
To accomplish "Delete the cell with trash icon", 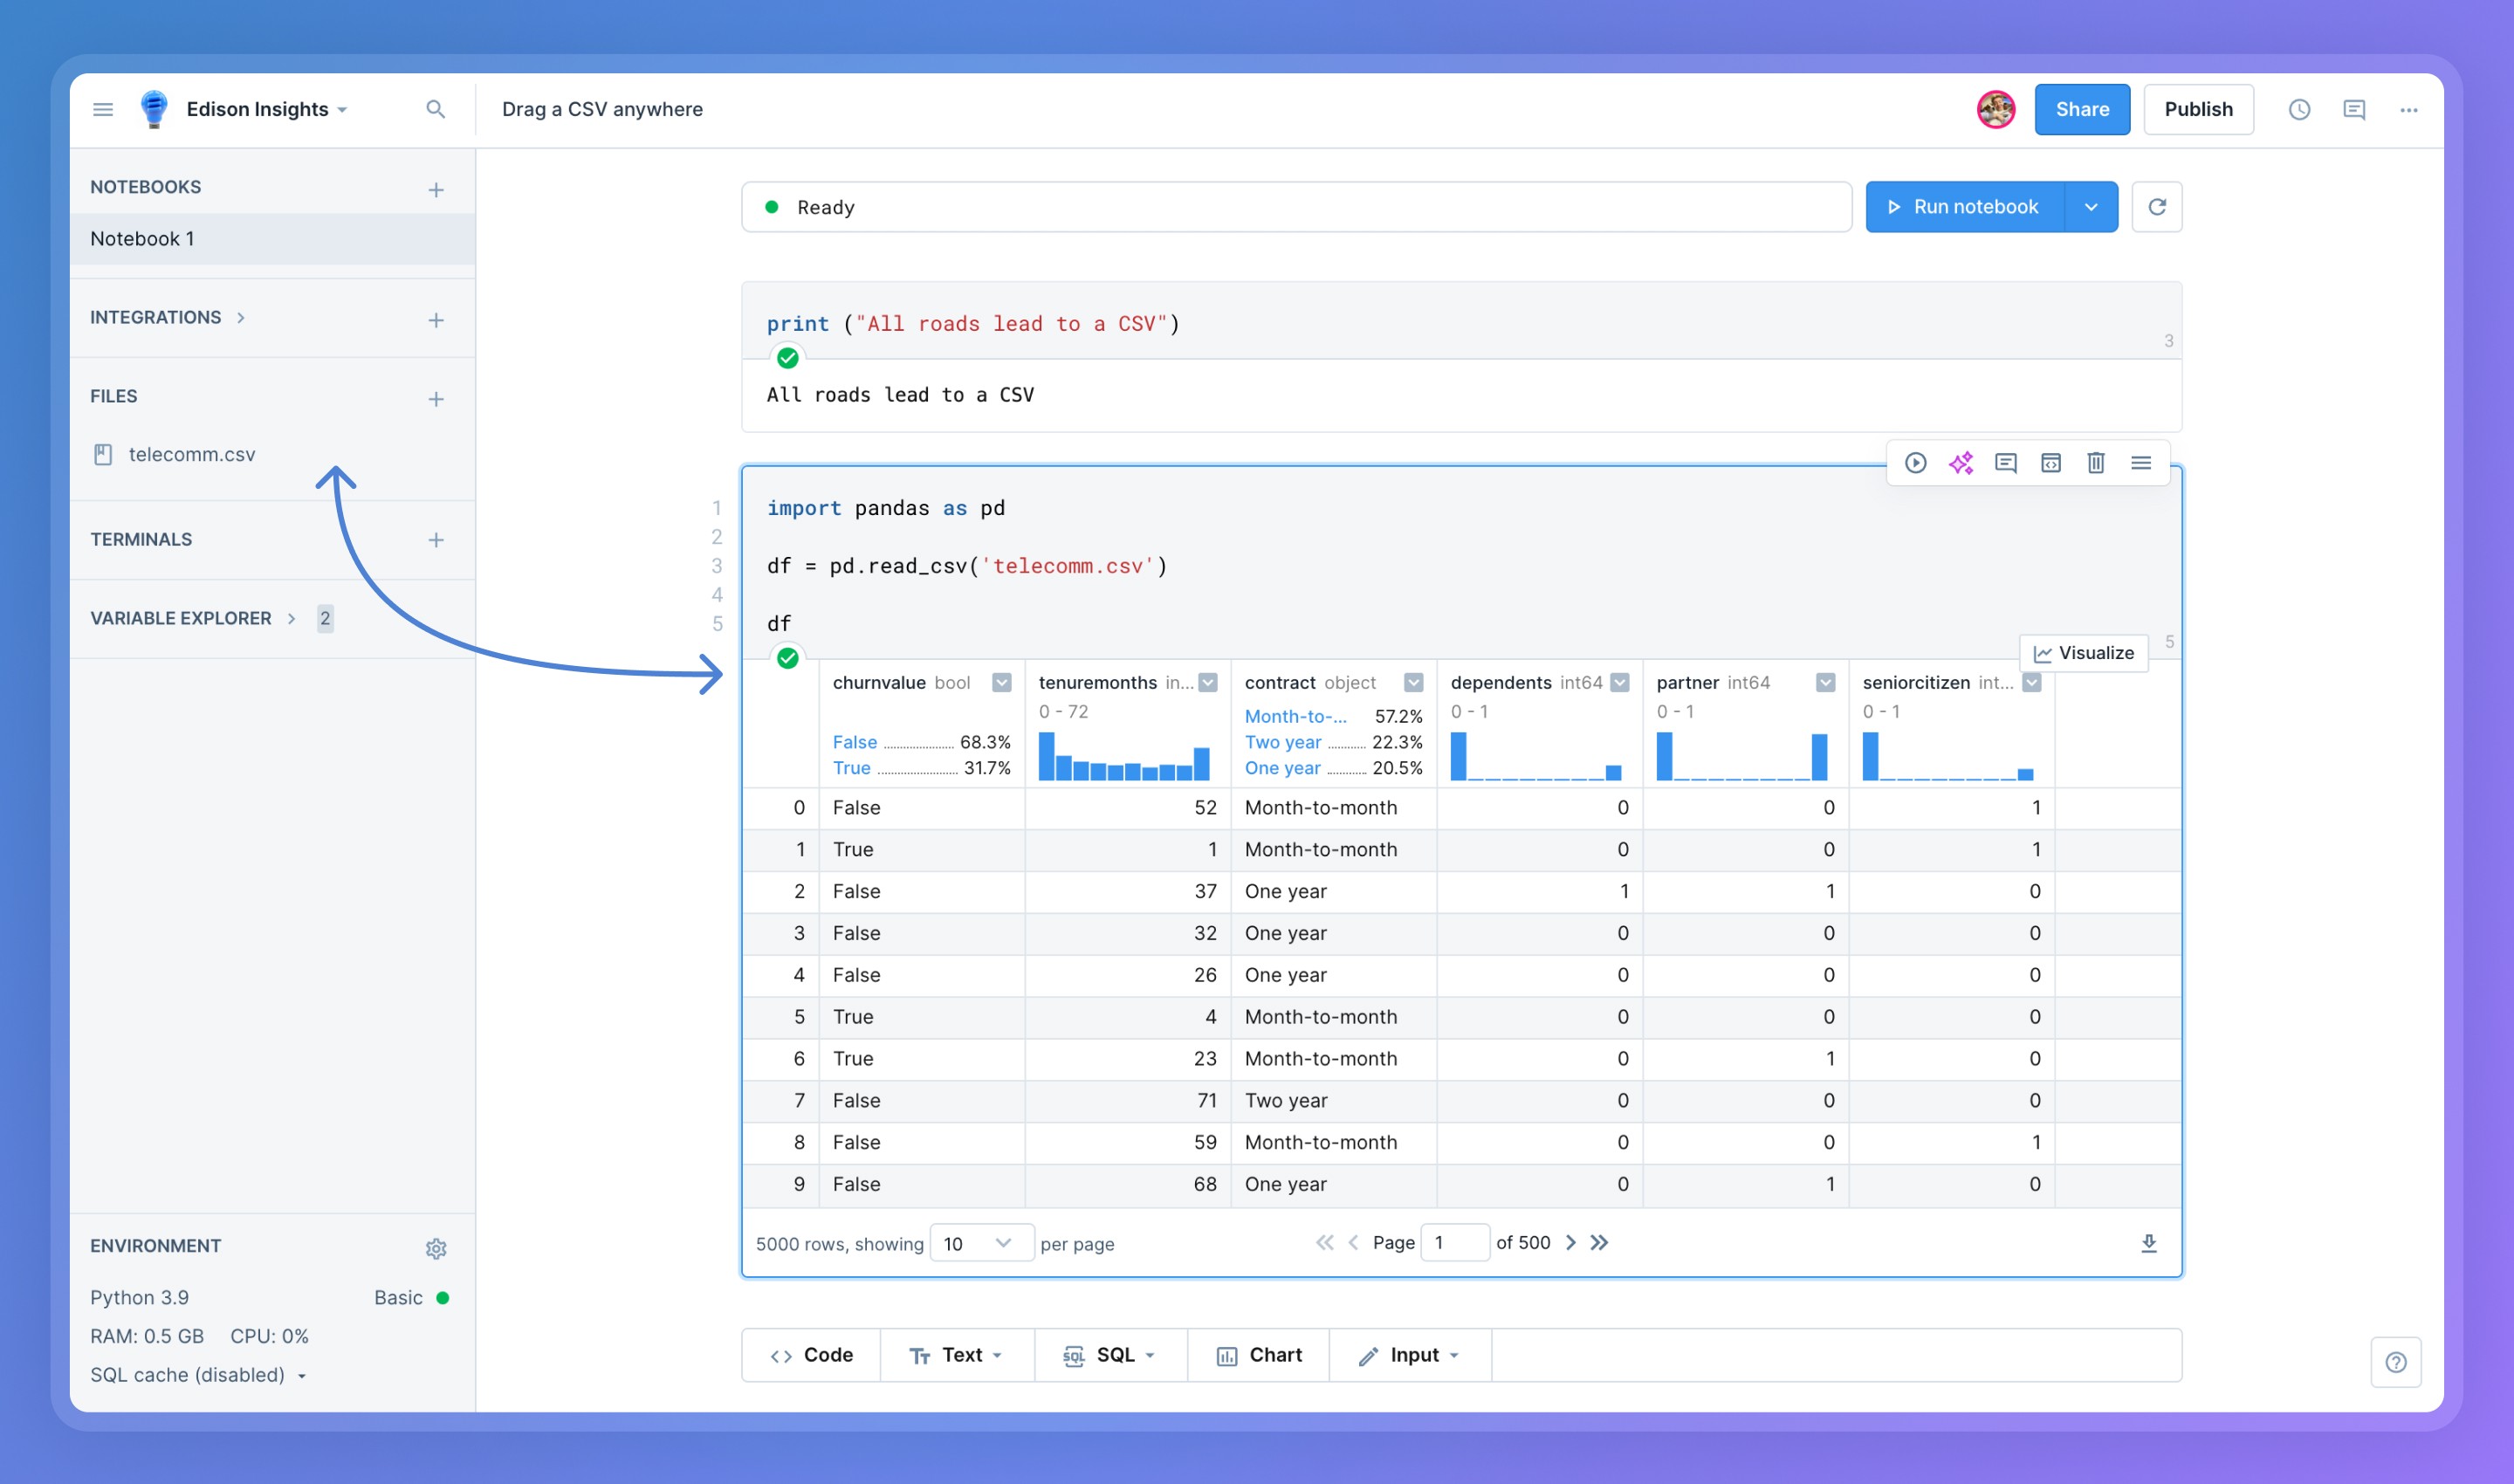I will [2095, 463].
